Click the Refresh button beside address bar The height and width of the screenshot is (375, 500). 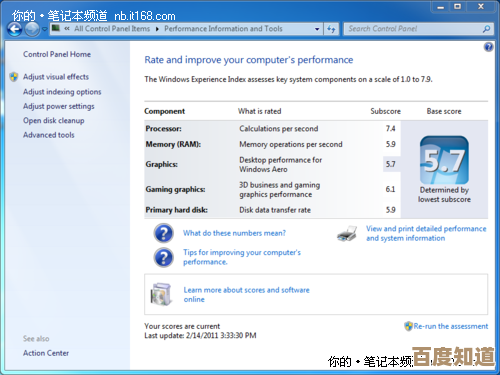point(331,29)
